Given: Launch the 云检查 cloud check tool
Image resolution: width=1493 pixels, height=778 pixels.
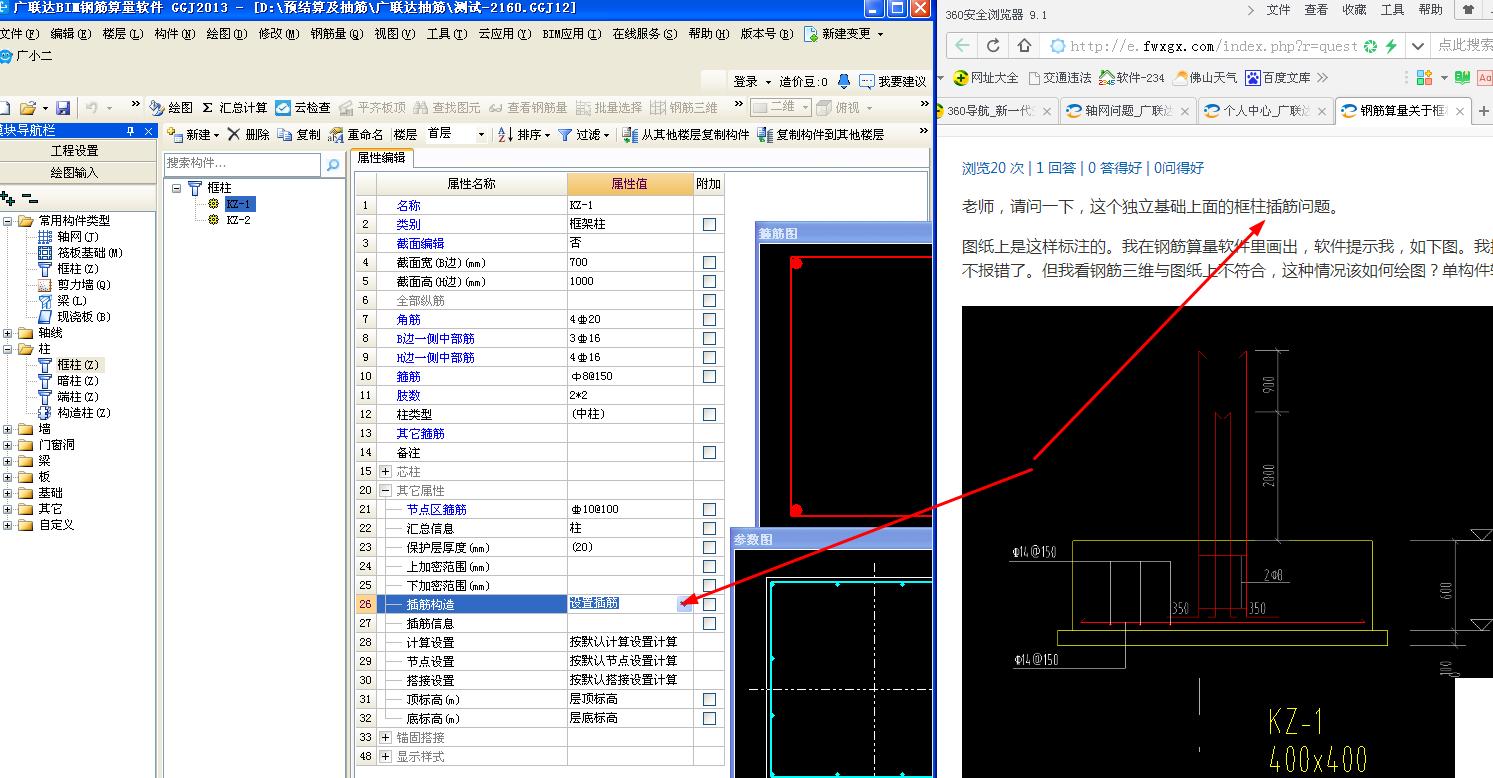Looking at the screenshot, I should [303, 108].
